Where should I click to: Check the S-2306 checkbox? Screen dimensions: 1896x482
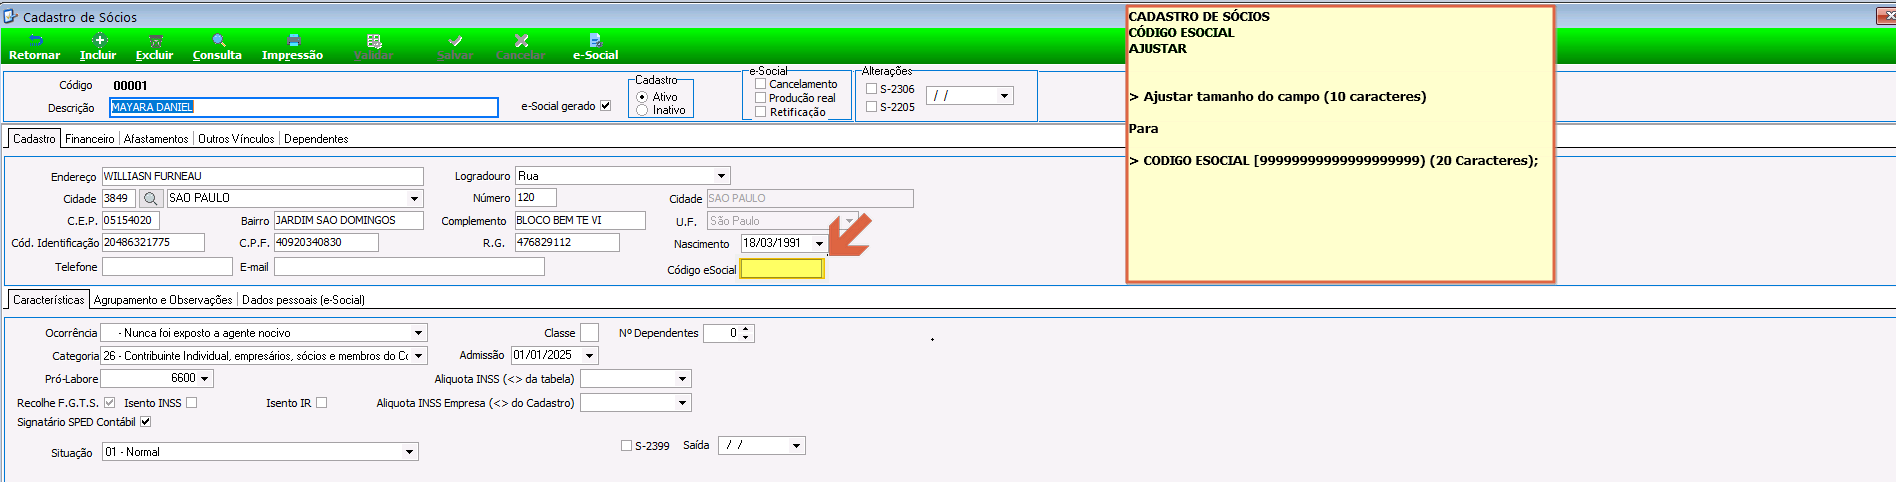871,89
